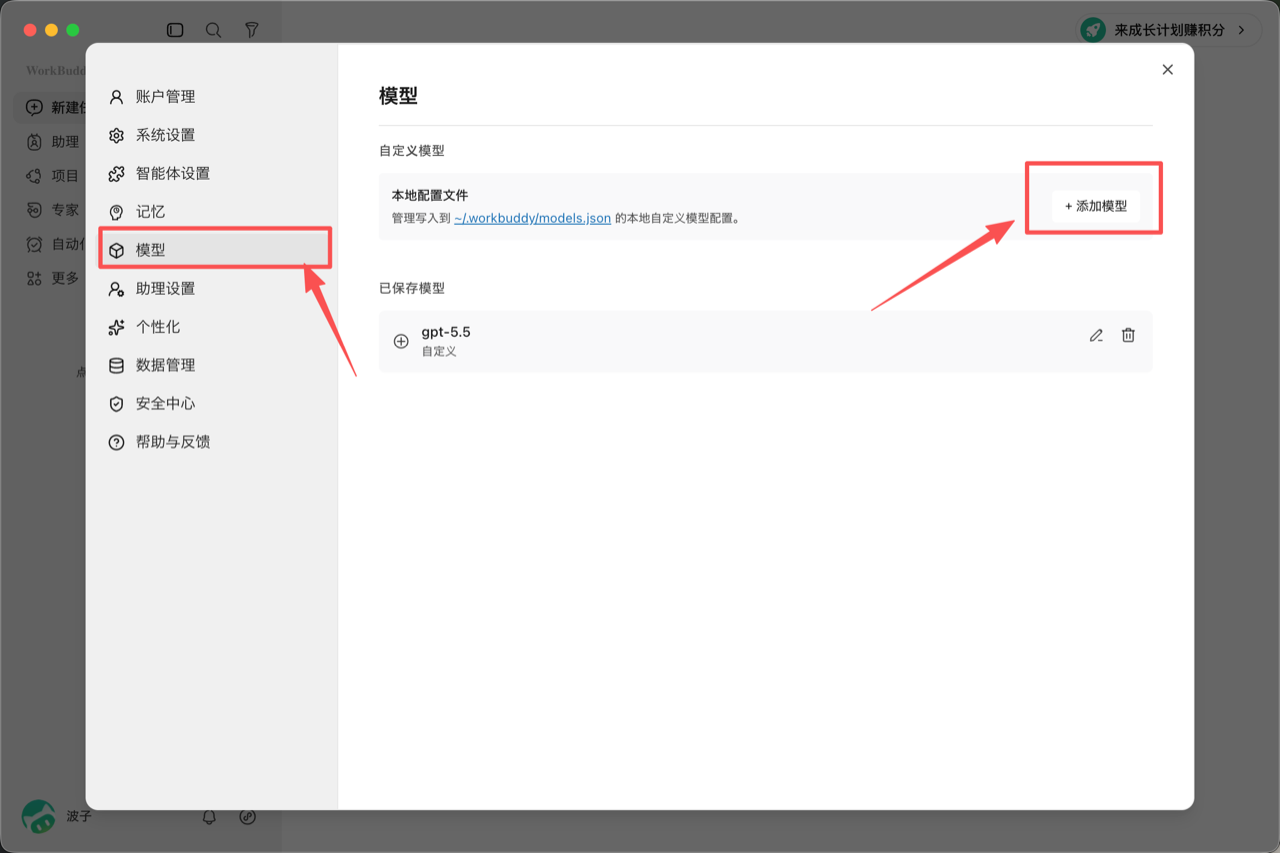Open the ~/.workbuddy/models.json link
The width and height of the screenshot is (1280, 853).
(x=532, y=218)
